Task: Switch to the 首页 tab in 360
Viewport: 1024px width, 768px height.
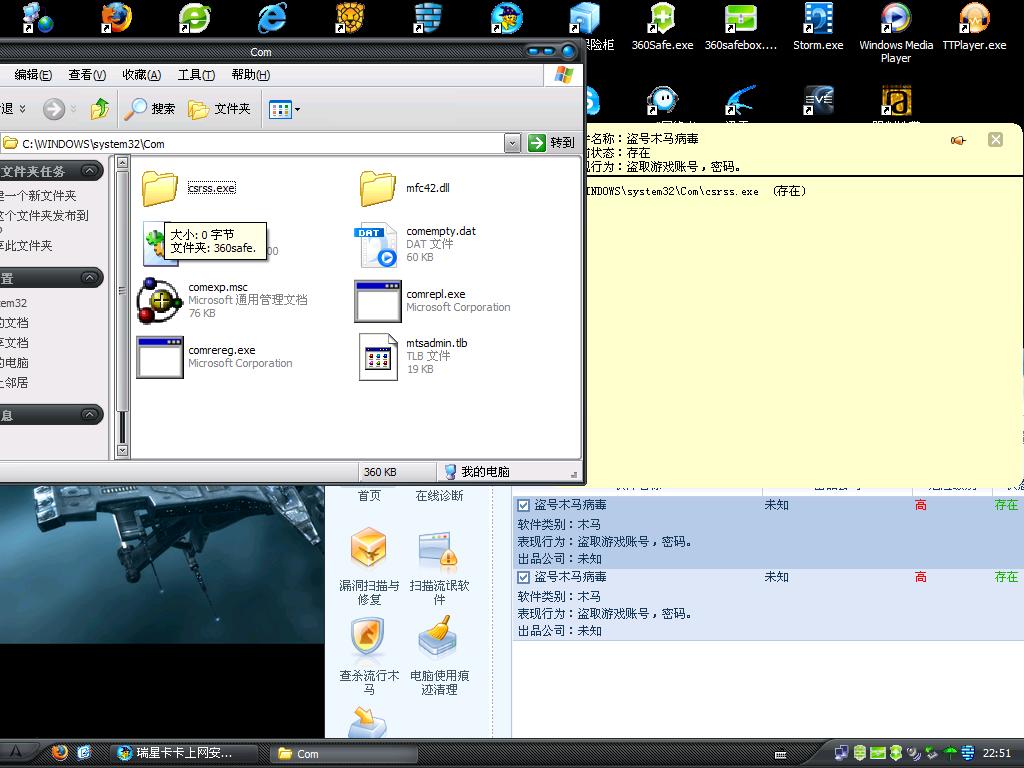Action: 369,496
